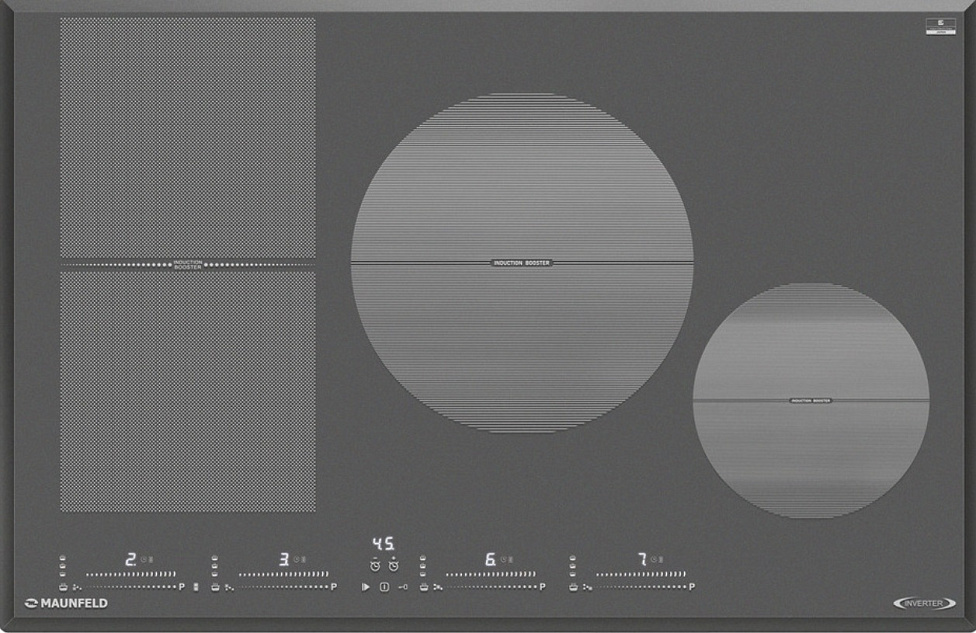Tap power slider of zone showing 2
Viewport: 976px width, 633px height.
(x=130, y=574)
